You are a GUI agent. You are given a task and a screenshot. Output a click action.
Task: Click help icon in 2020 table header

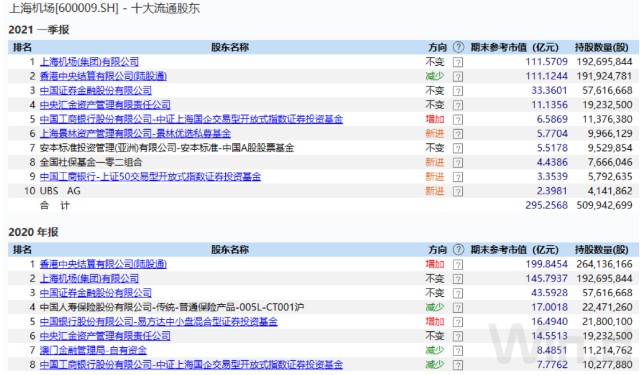458,249
